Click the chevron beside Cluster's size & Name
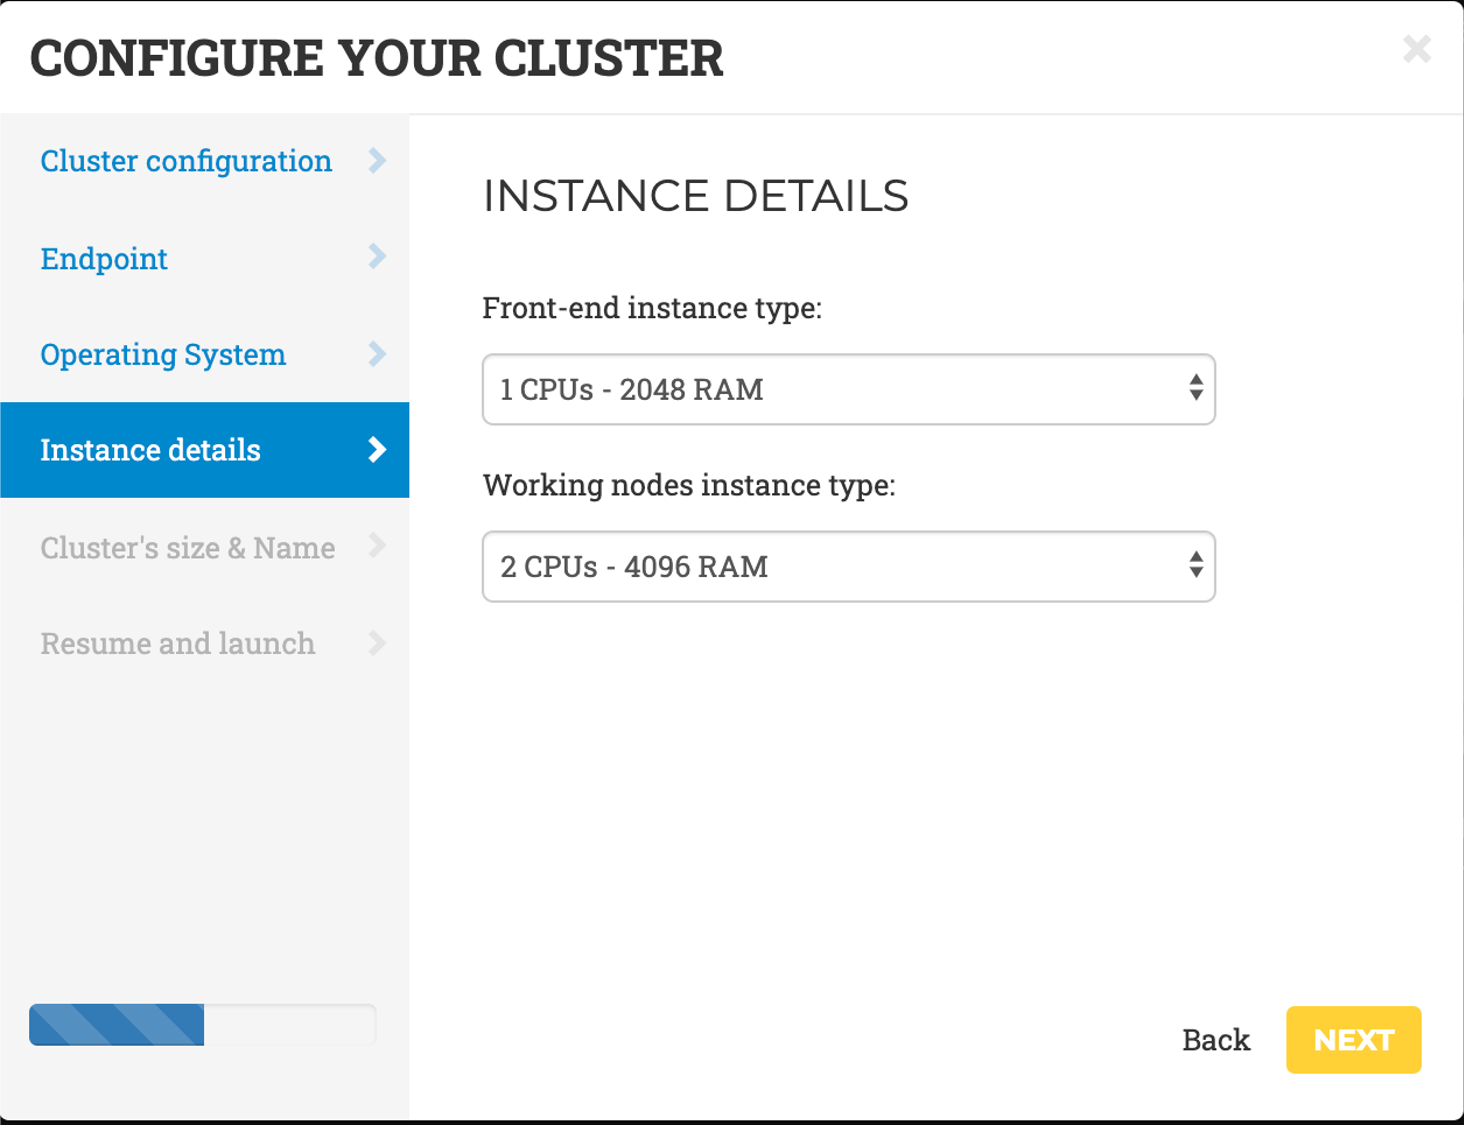The width and height of the screenshot is (1464, 1125). pyautogui.click(x=377, y=547)
